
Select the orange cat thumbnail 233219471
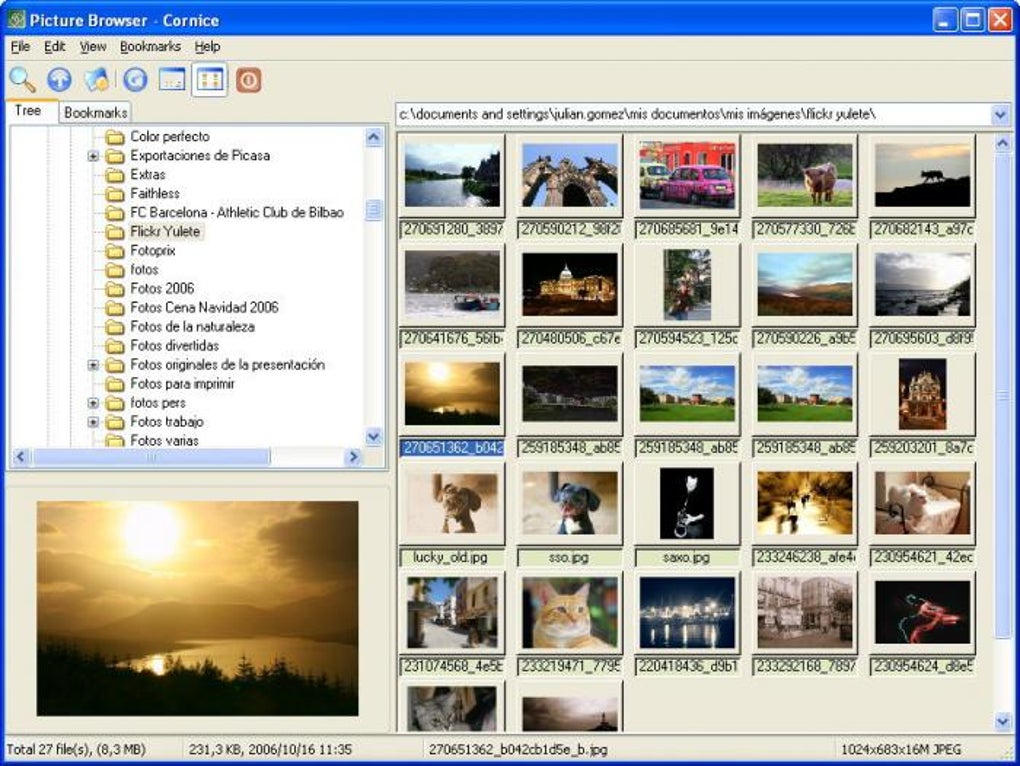pos(570,613)
